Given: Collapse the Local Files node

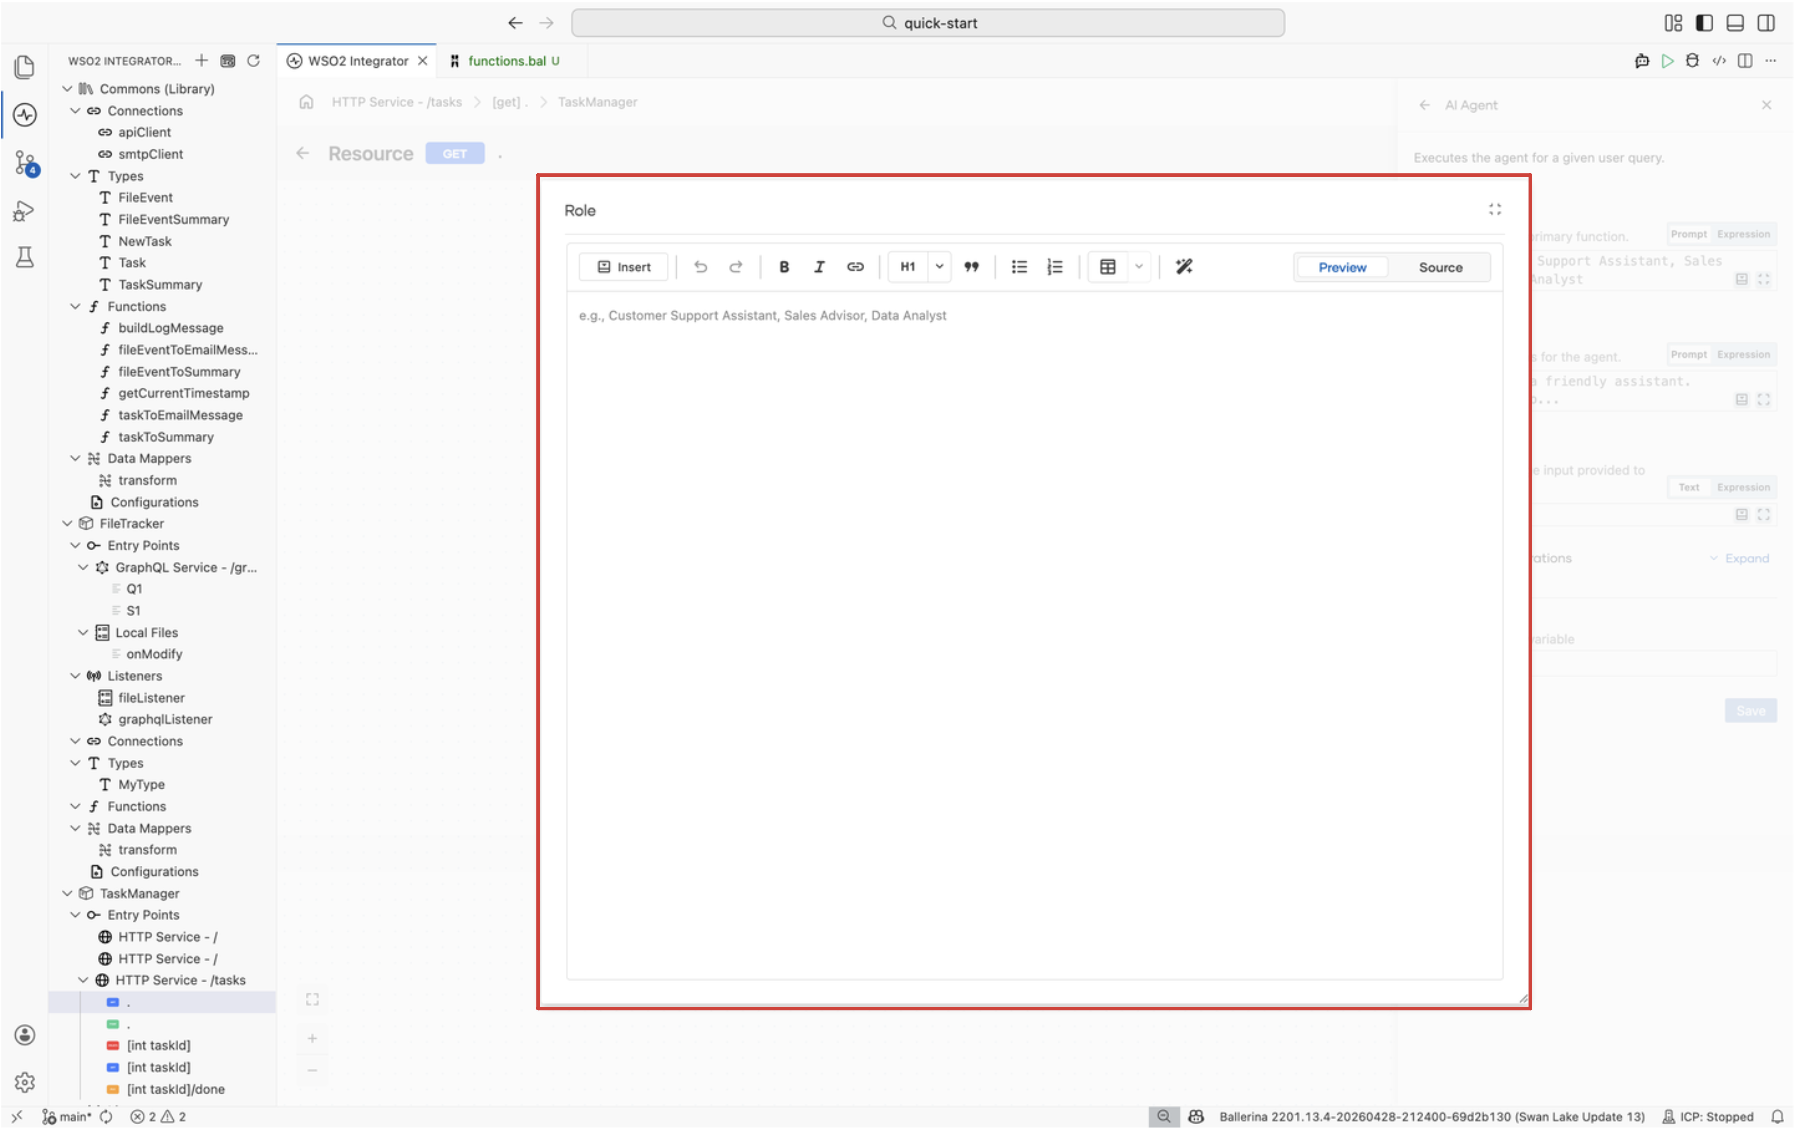Looking at the screenshot, I should (83, 633).
